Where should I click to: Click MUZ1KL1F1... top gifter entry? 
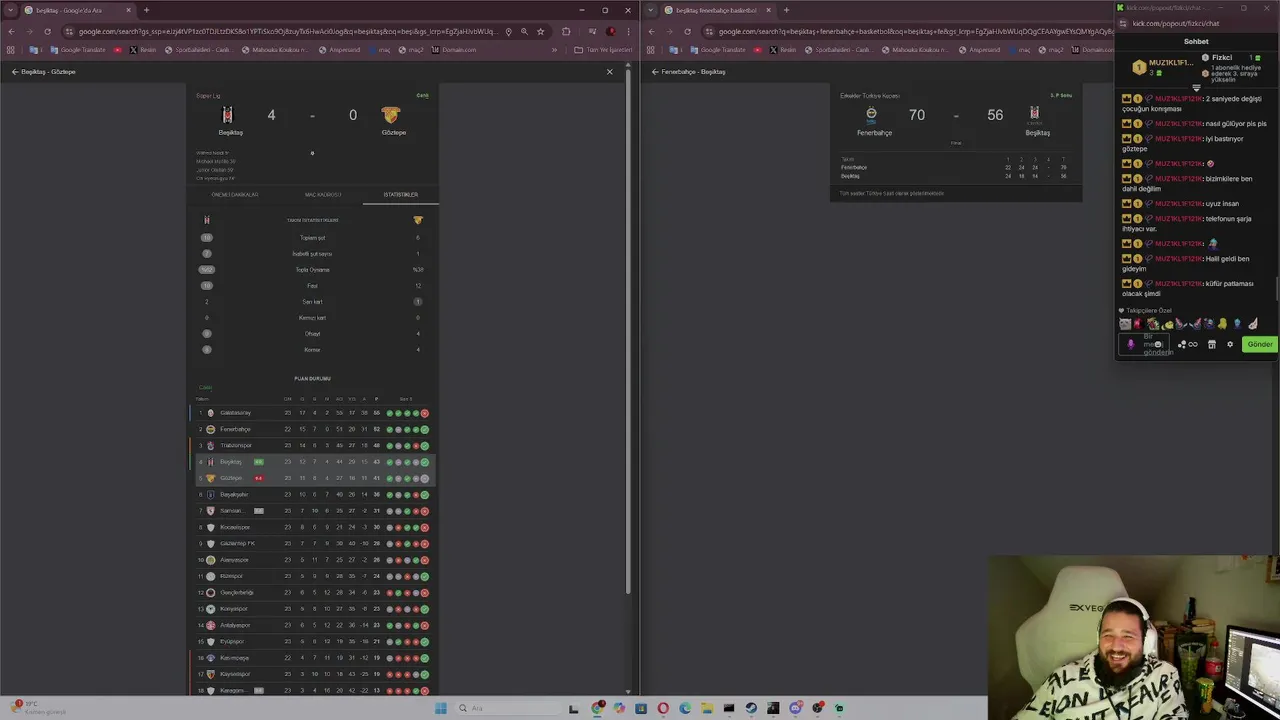click(1163, 67)
